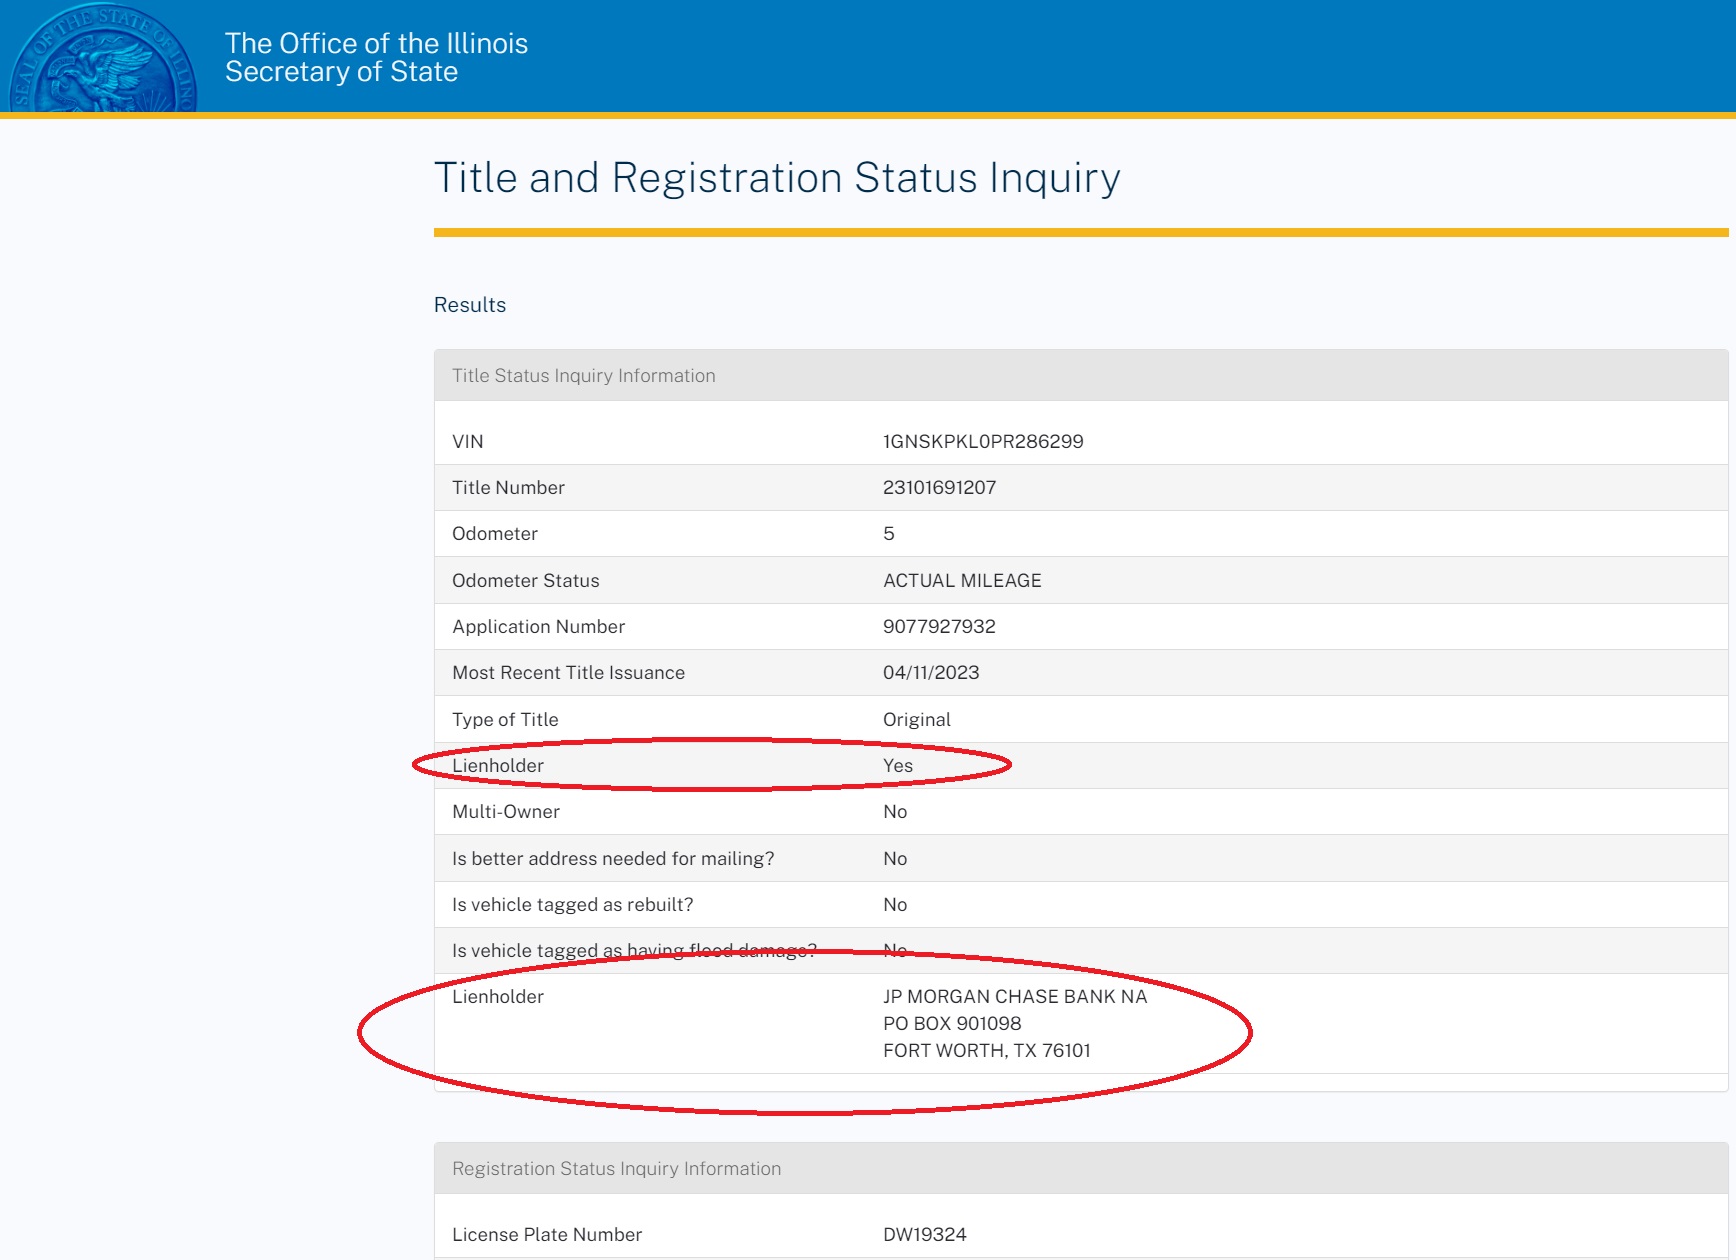Click the License Plate Number label
1736x1260 pixels.
pyautogui.click(x=547, y=1235)
